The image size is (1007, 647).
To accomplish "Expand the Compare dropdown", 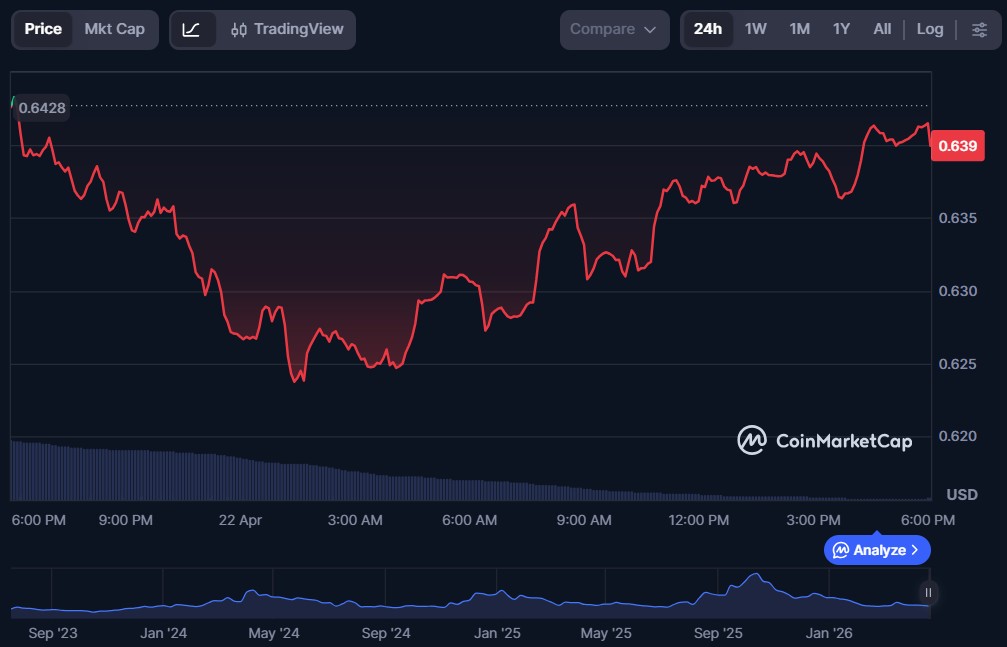I will [x=614, y=29].
